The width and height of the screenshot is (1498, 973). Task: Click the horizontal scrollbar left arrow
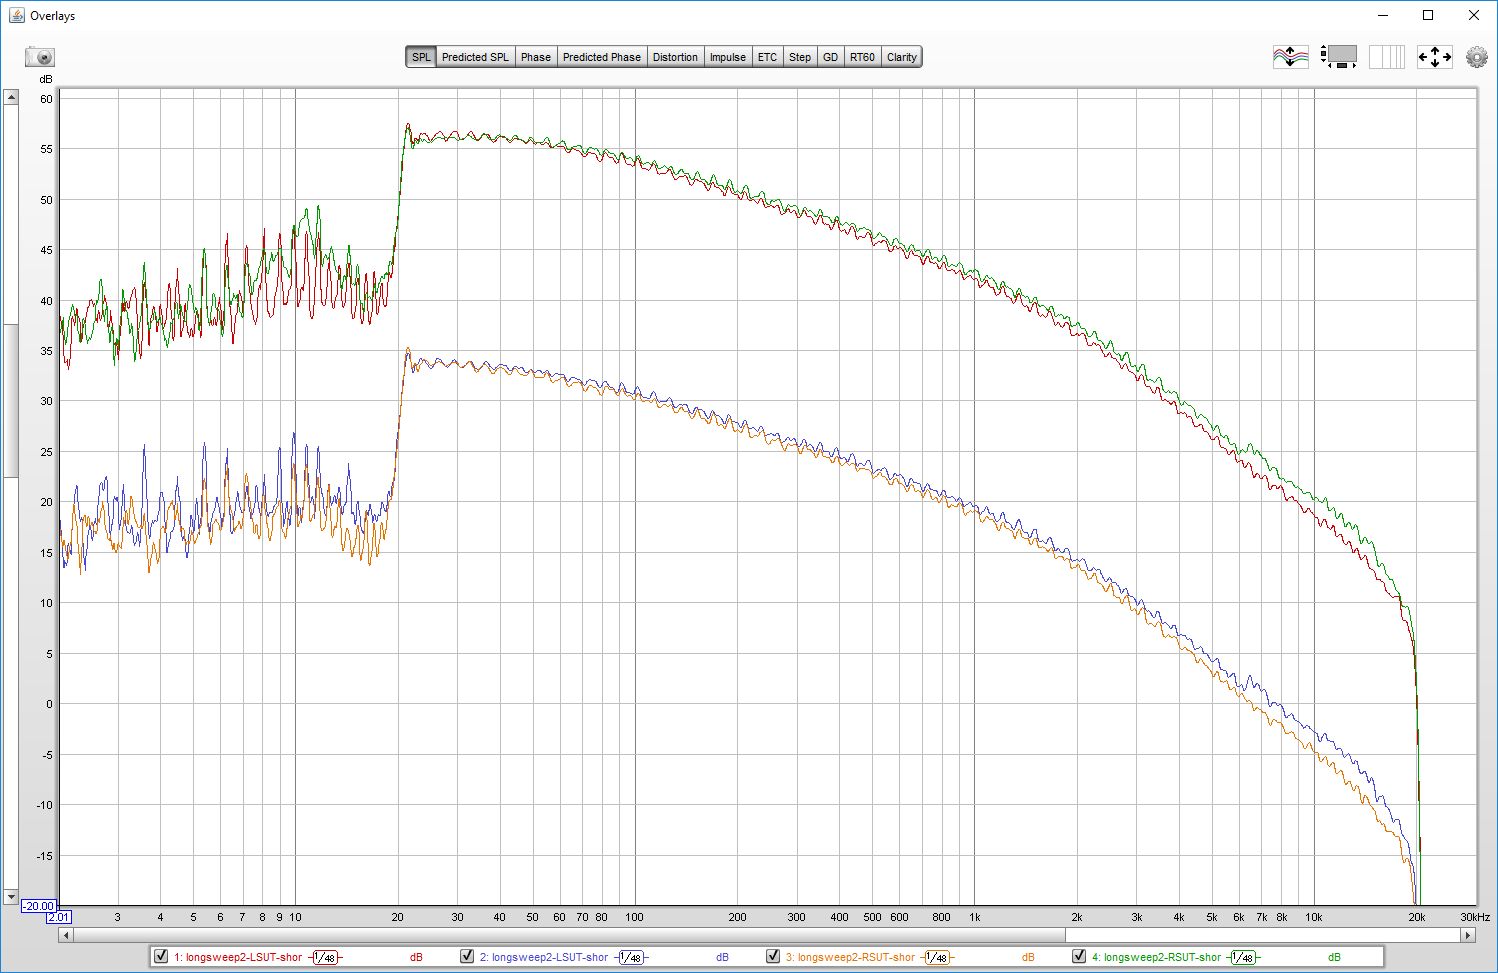click(x=66, y=935)
